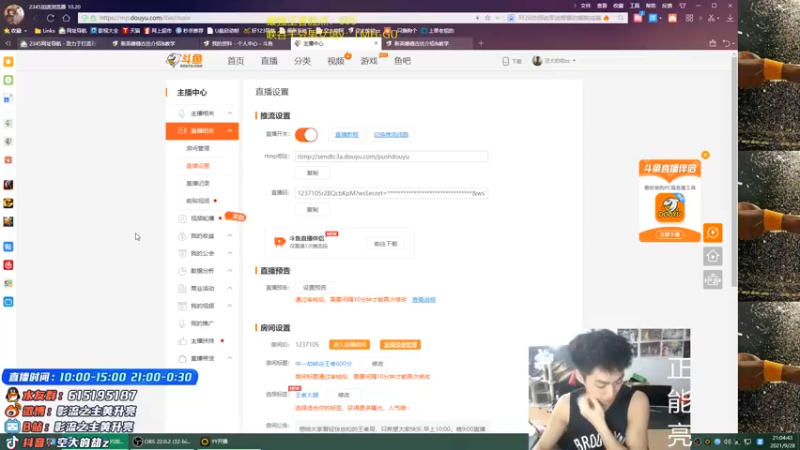Click the Douyu logo in page header
The width and height of the screenshot is (800, 450).
185,61
